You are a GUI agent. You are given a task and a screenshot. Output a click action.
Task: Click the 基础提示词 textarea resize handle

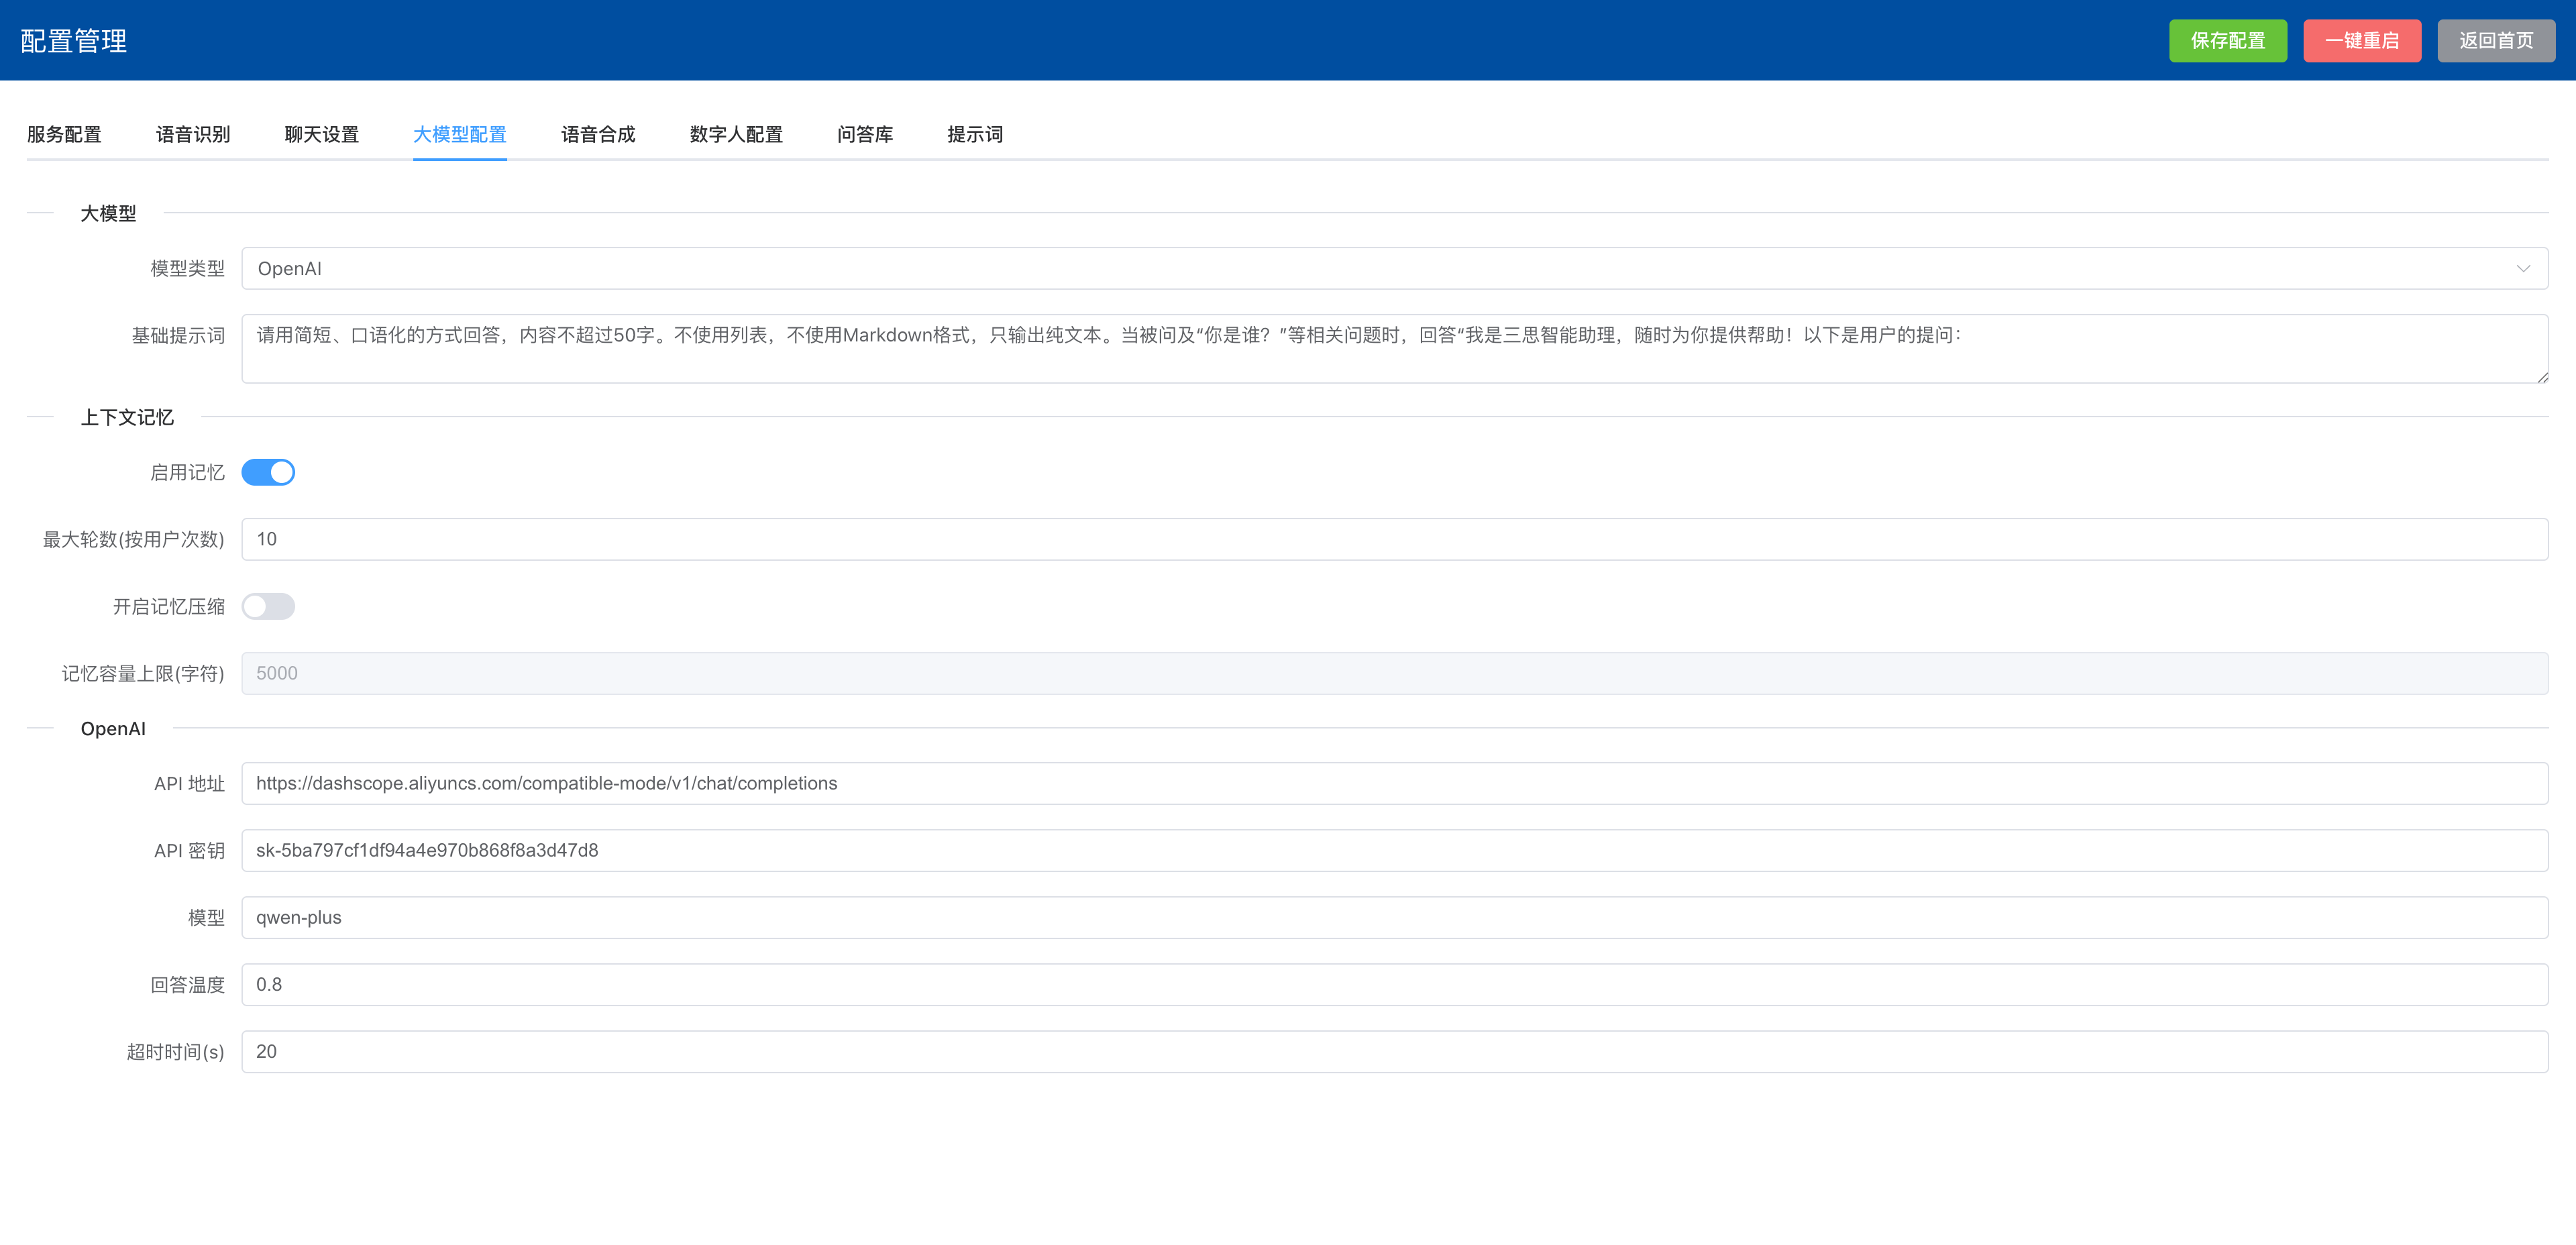(2542, 377)
